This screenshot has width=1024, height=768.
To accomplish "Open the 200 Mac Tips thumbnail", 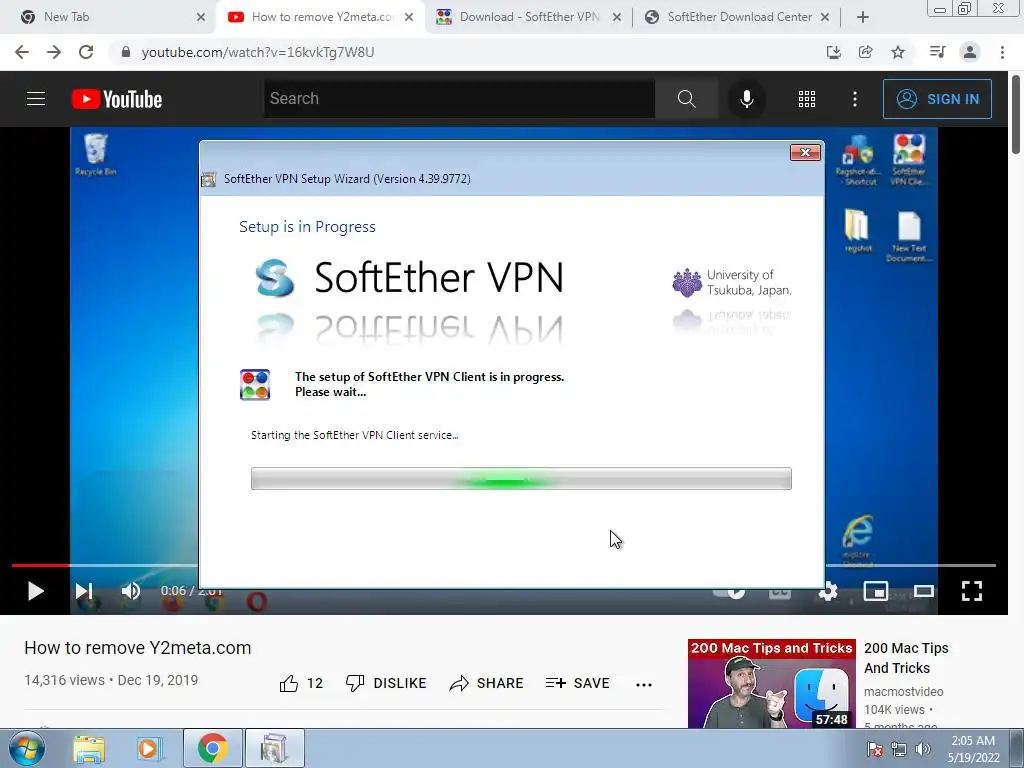I will point(771,684).
